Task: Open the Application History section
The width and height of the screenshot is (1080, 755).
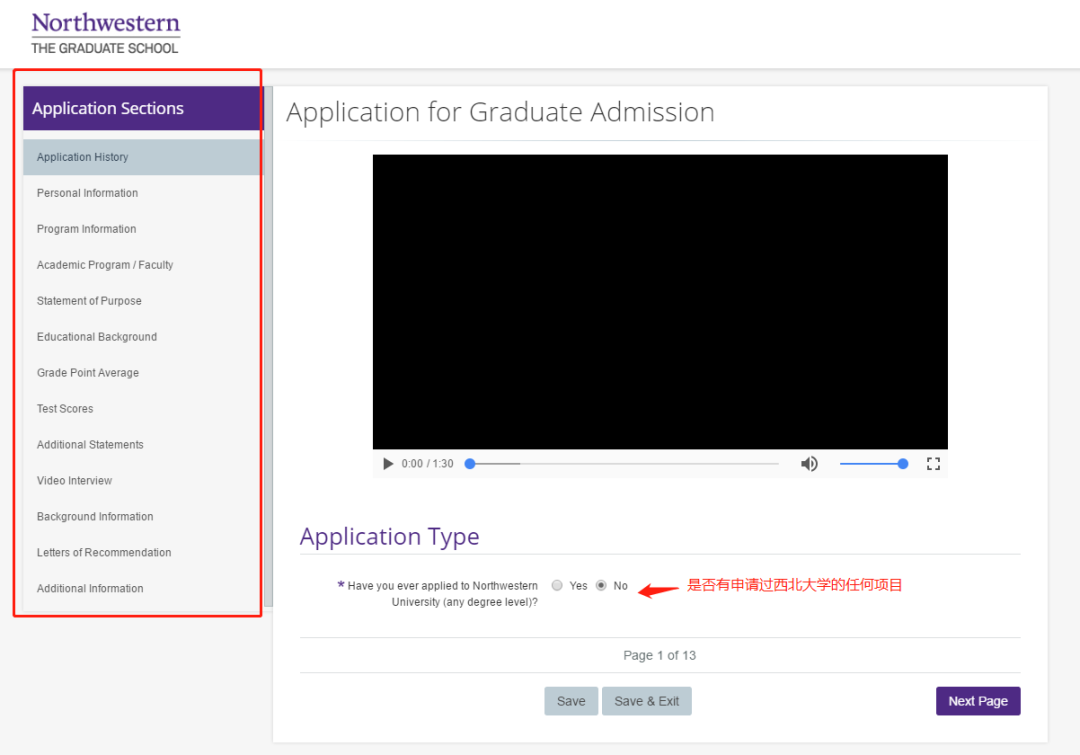Action: tap(82, 157)
